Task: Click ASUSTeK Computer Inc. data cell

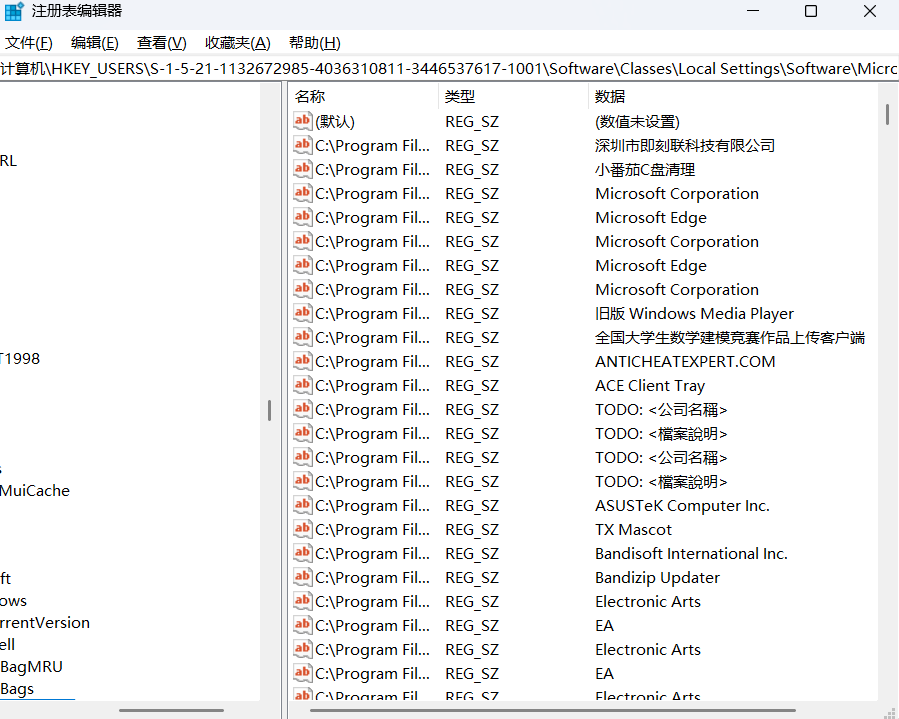Action: [x=682, y=506]
